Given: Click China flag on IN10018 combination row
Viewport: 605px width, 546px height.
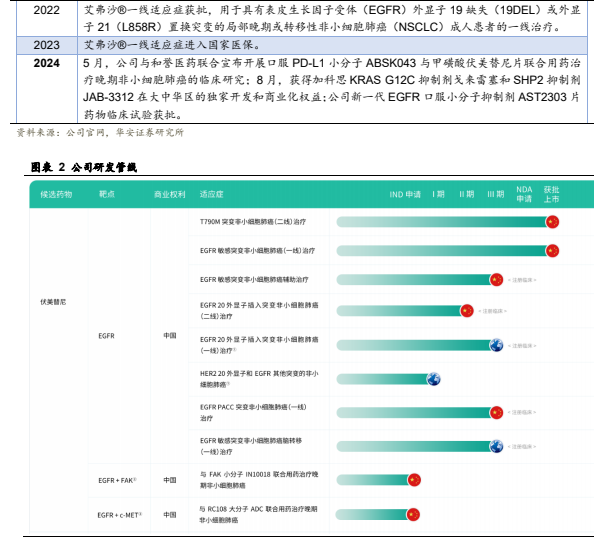Looking at the screenshot, I should (x=414, y=480).
